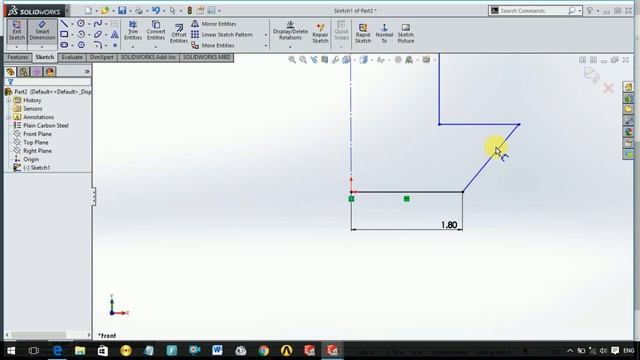This screenshot has height=360, width=640.
Task: Click the Undo icon
Action: (156, 11)
